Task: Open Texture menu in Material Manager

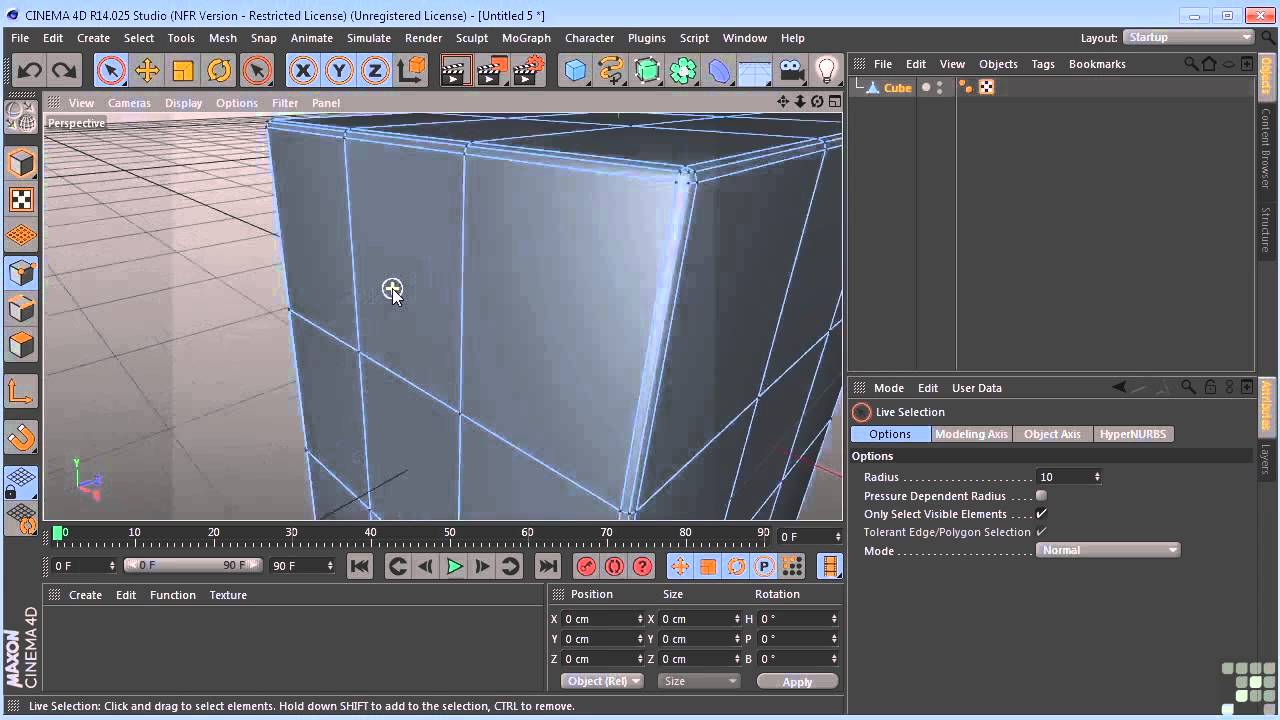Action: (228, 595)
